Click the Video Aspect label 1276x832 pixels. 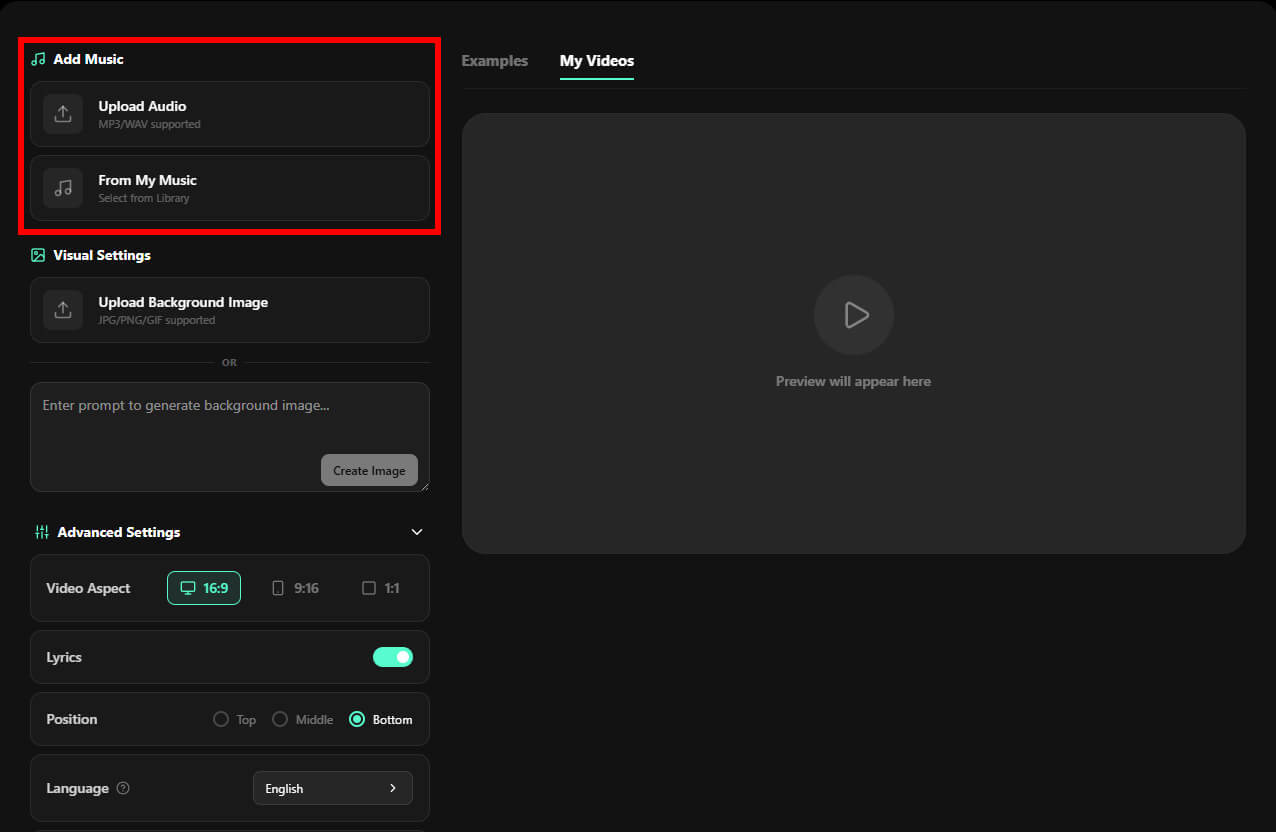[88, 588]
